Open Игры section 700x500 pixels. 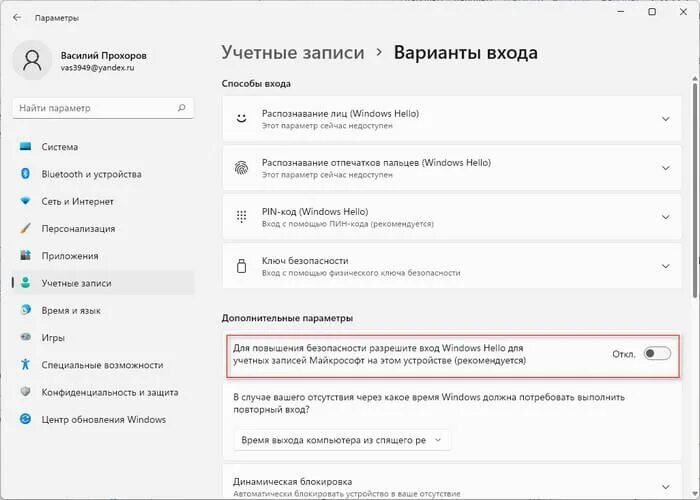[x=103, y=337]
